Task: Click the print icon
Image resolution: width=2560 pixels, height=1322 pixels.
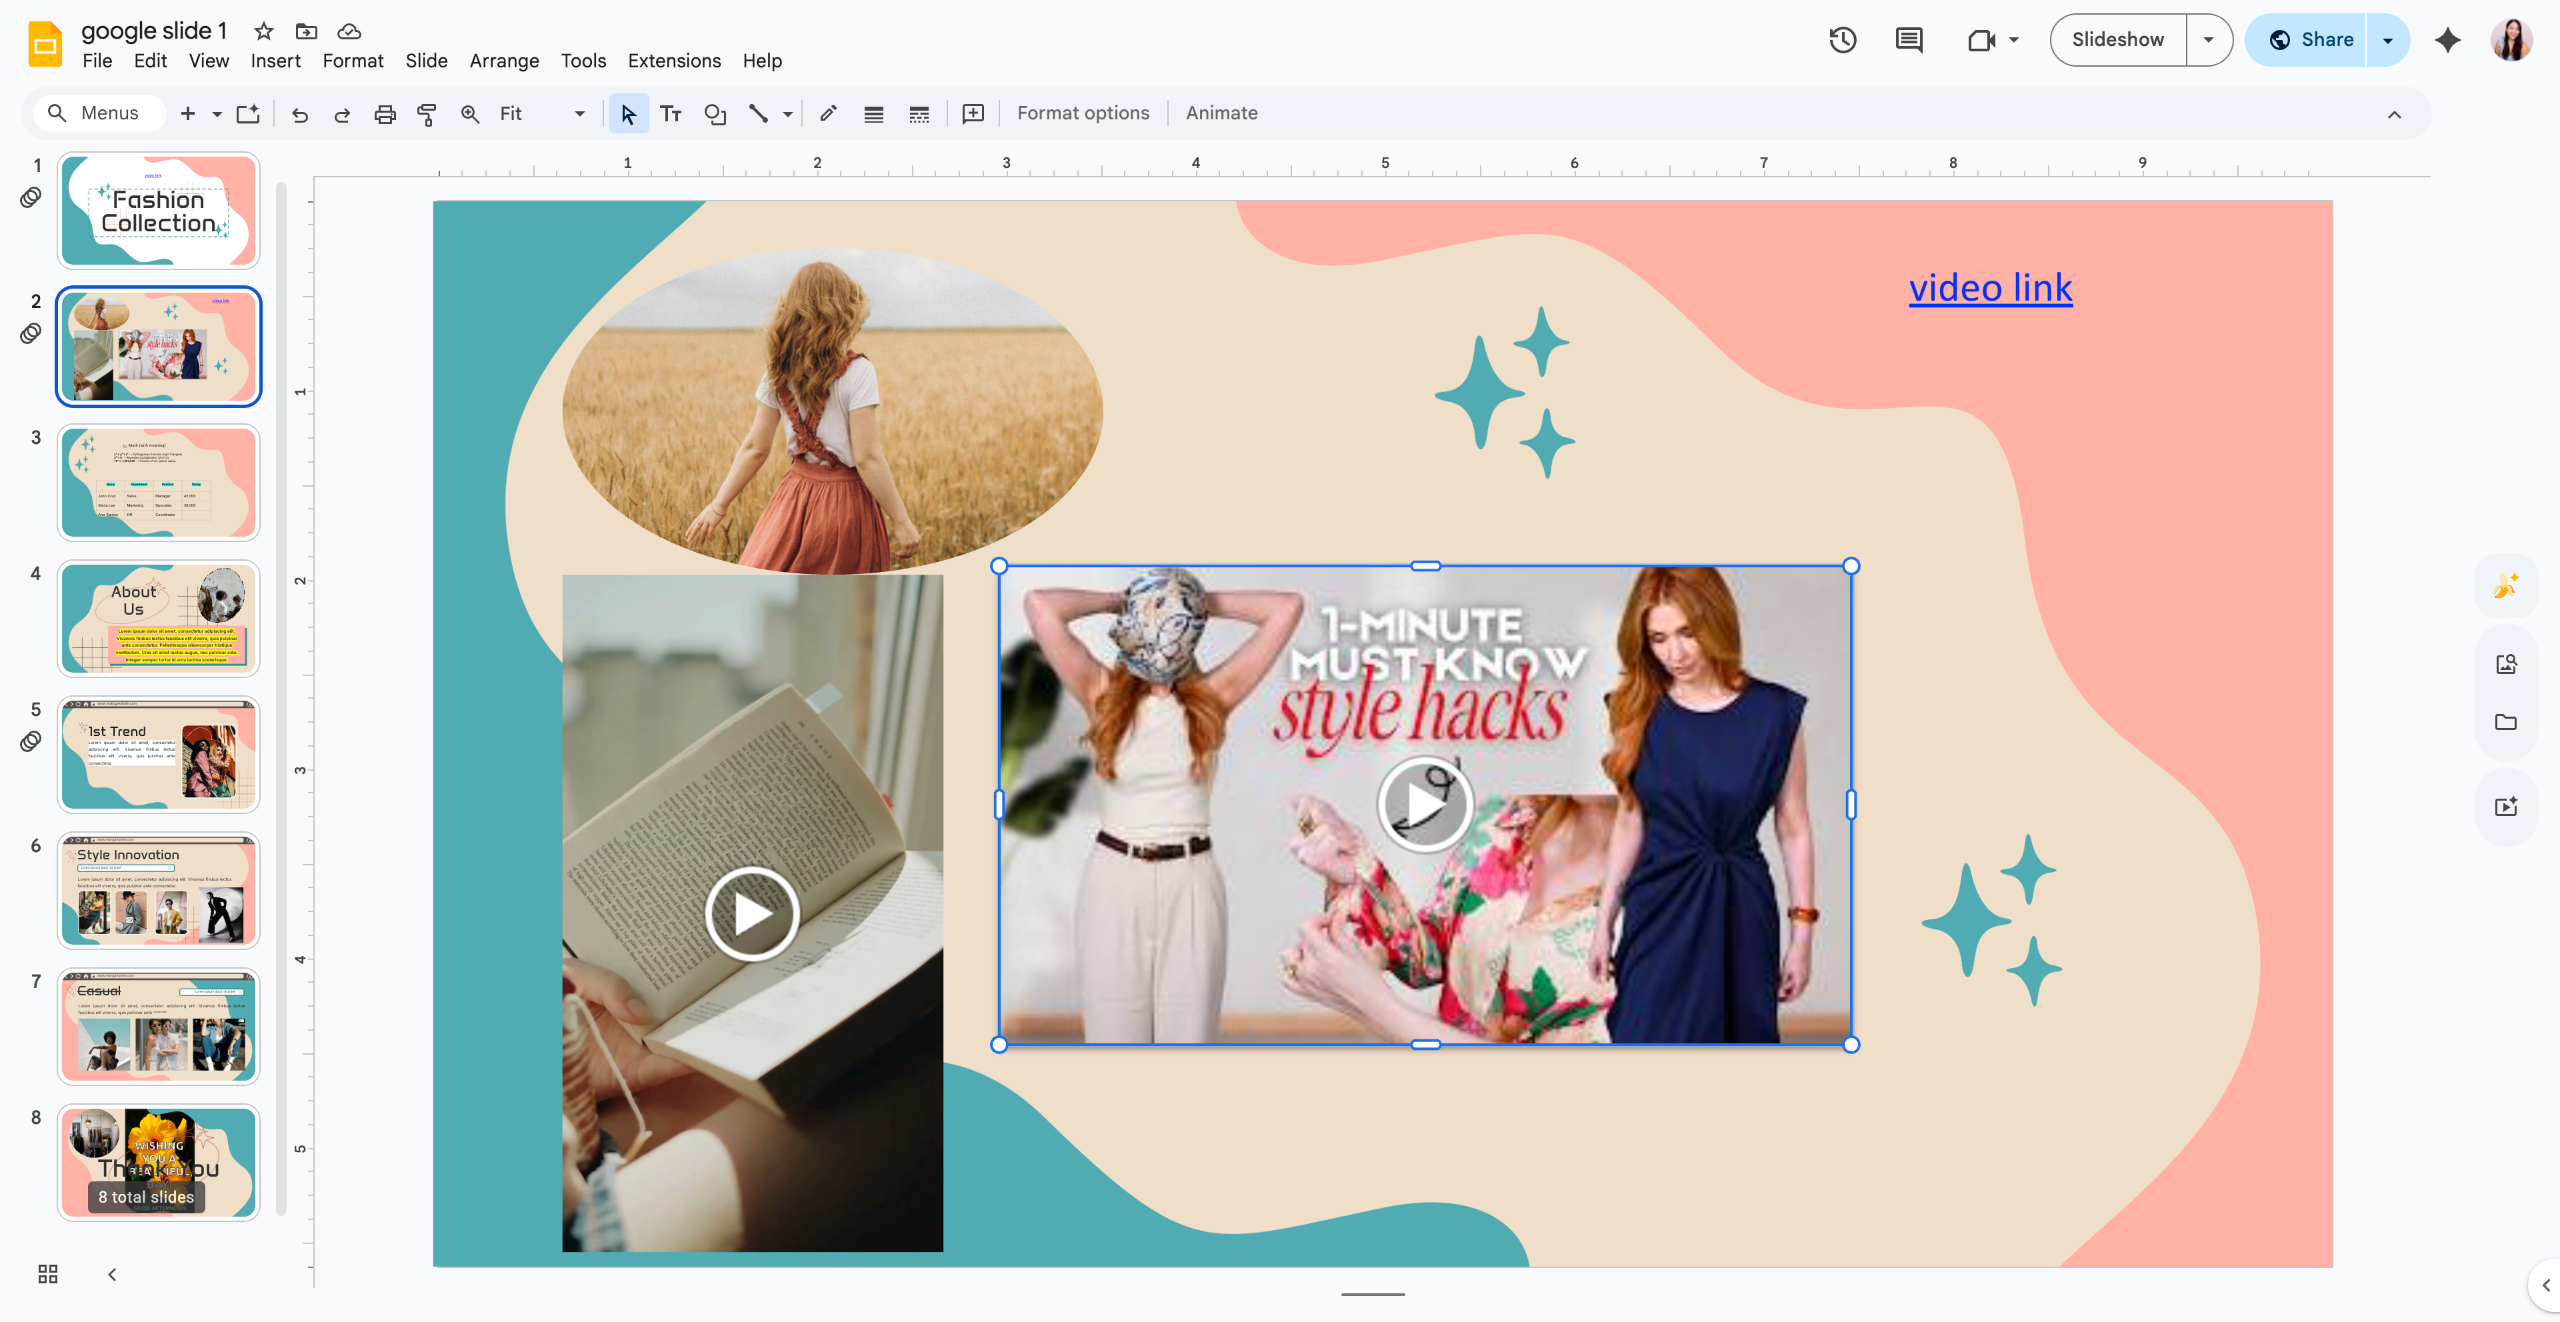Action: pyautogui.click(x=385, y=114)
